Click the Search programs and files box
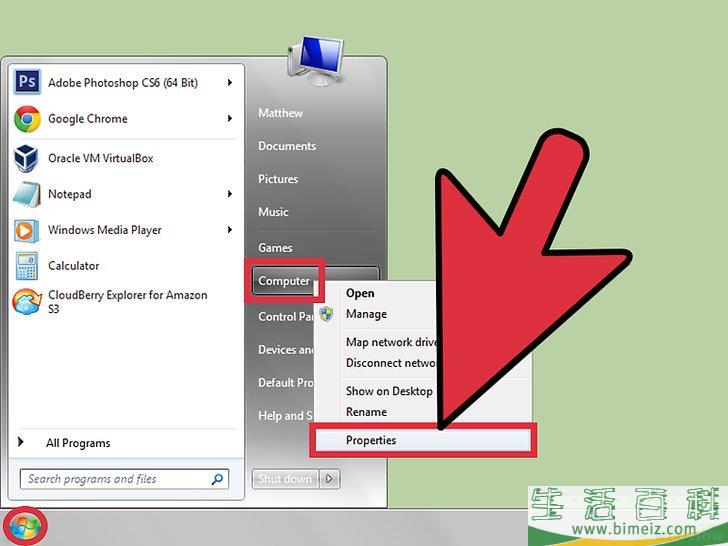Image resolution: width=728 pixels, height=546 pixels. [x=124, y=479]
